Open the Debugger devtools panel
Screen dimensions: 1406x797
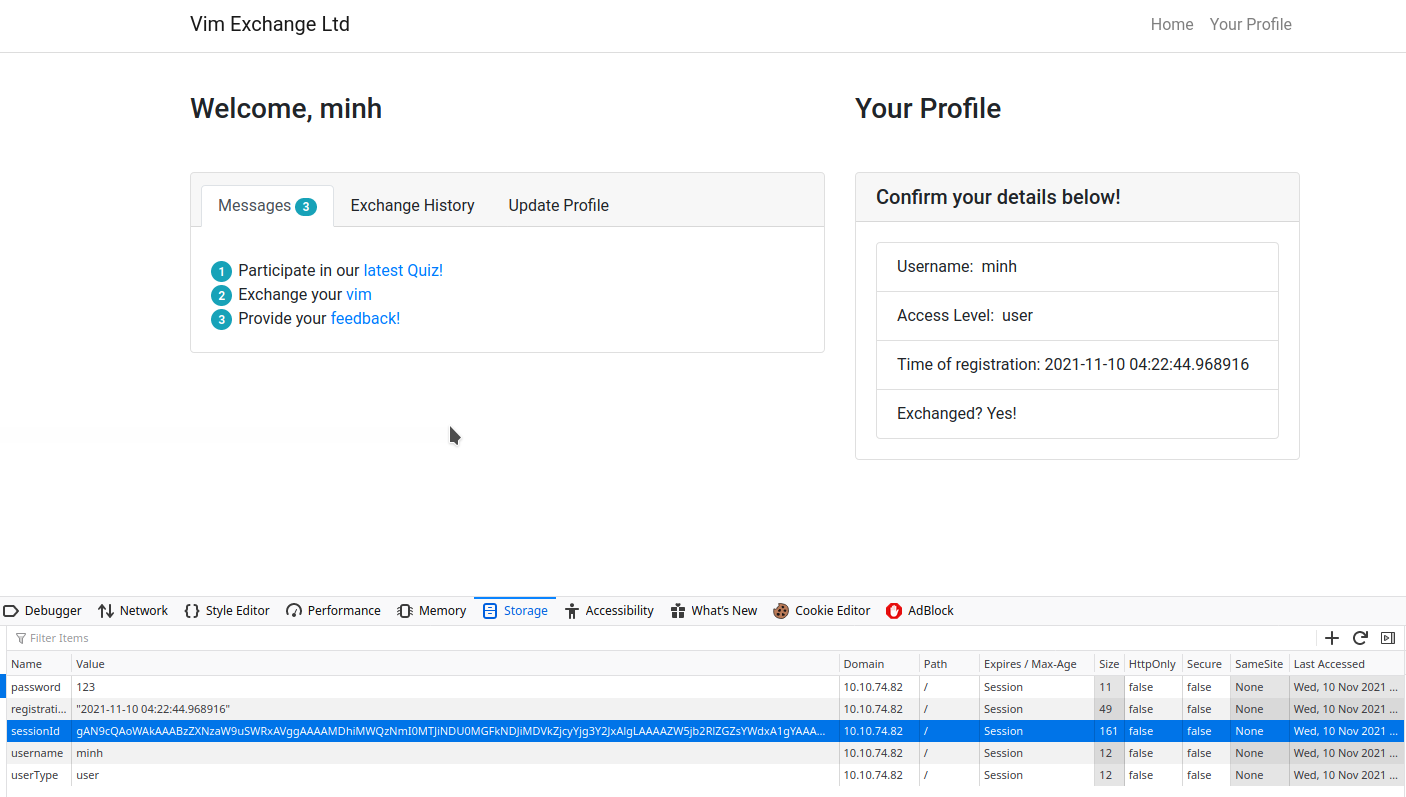tap(43, 611)
